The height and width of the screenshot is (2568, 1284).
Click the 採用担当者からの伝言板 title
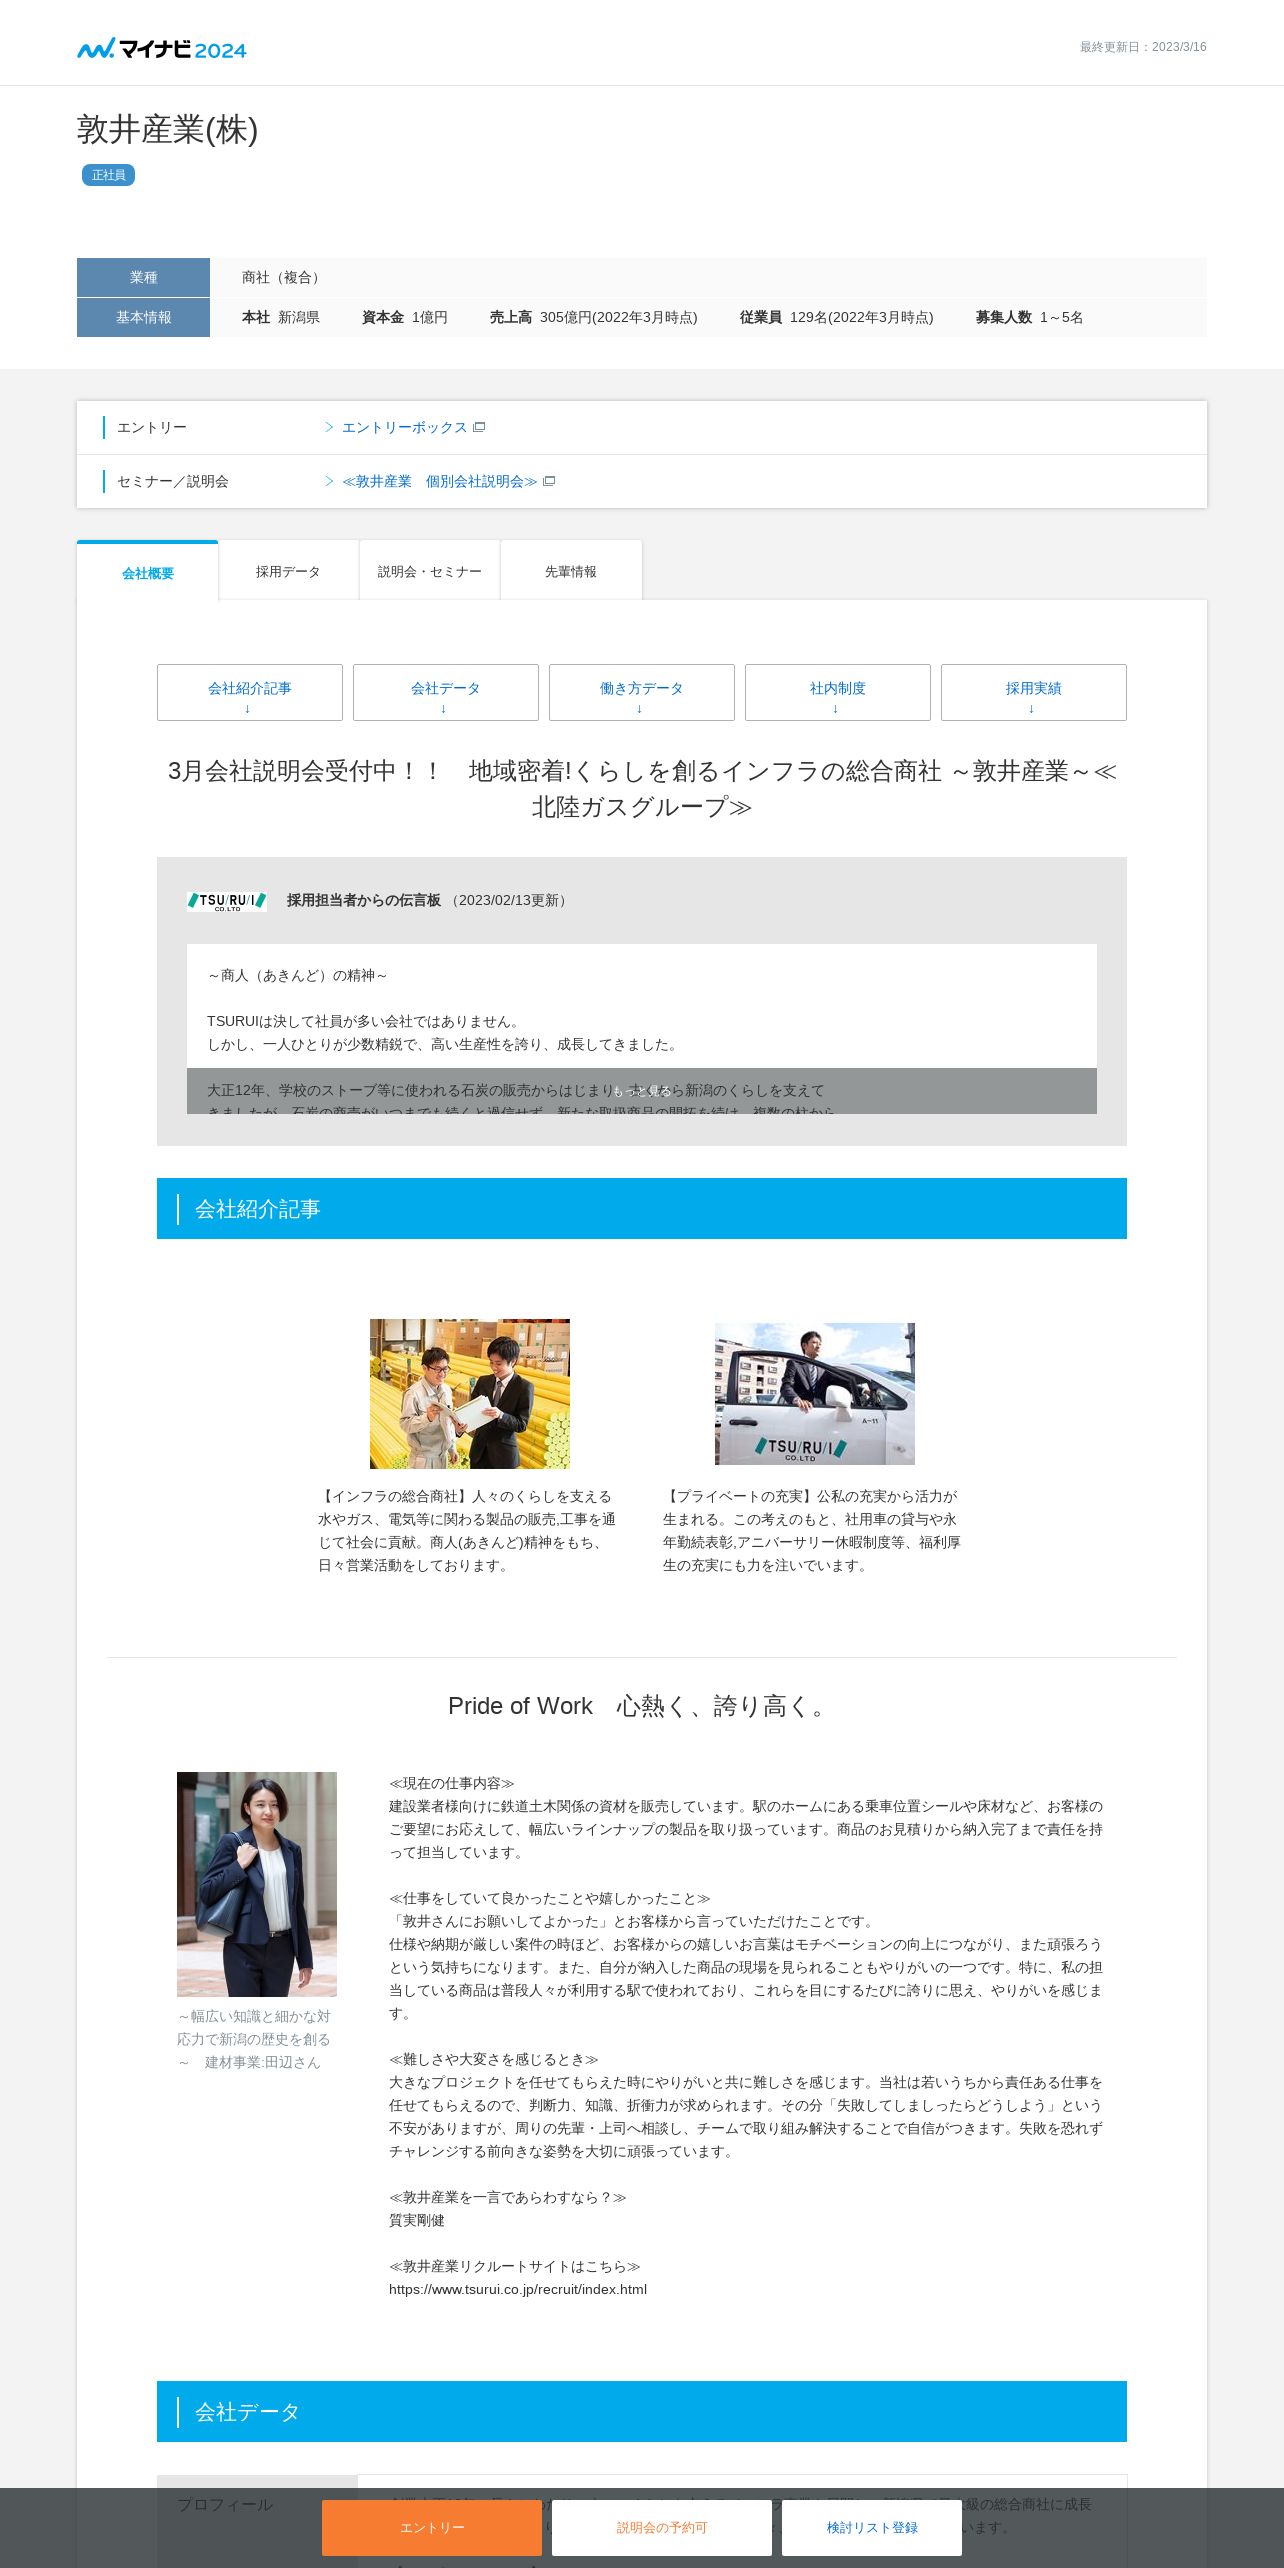(364, 900)
